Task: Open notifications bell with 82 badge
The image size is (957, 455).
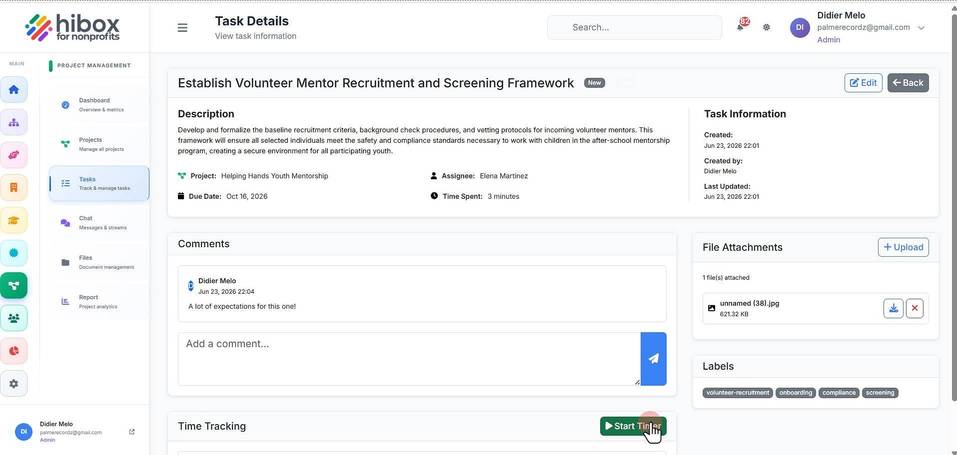Action: pyautogui.click(x=741, y=26)
